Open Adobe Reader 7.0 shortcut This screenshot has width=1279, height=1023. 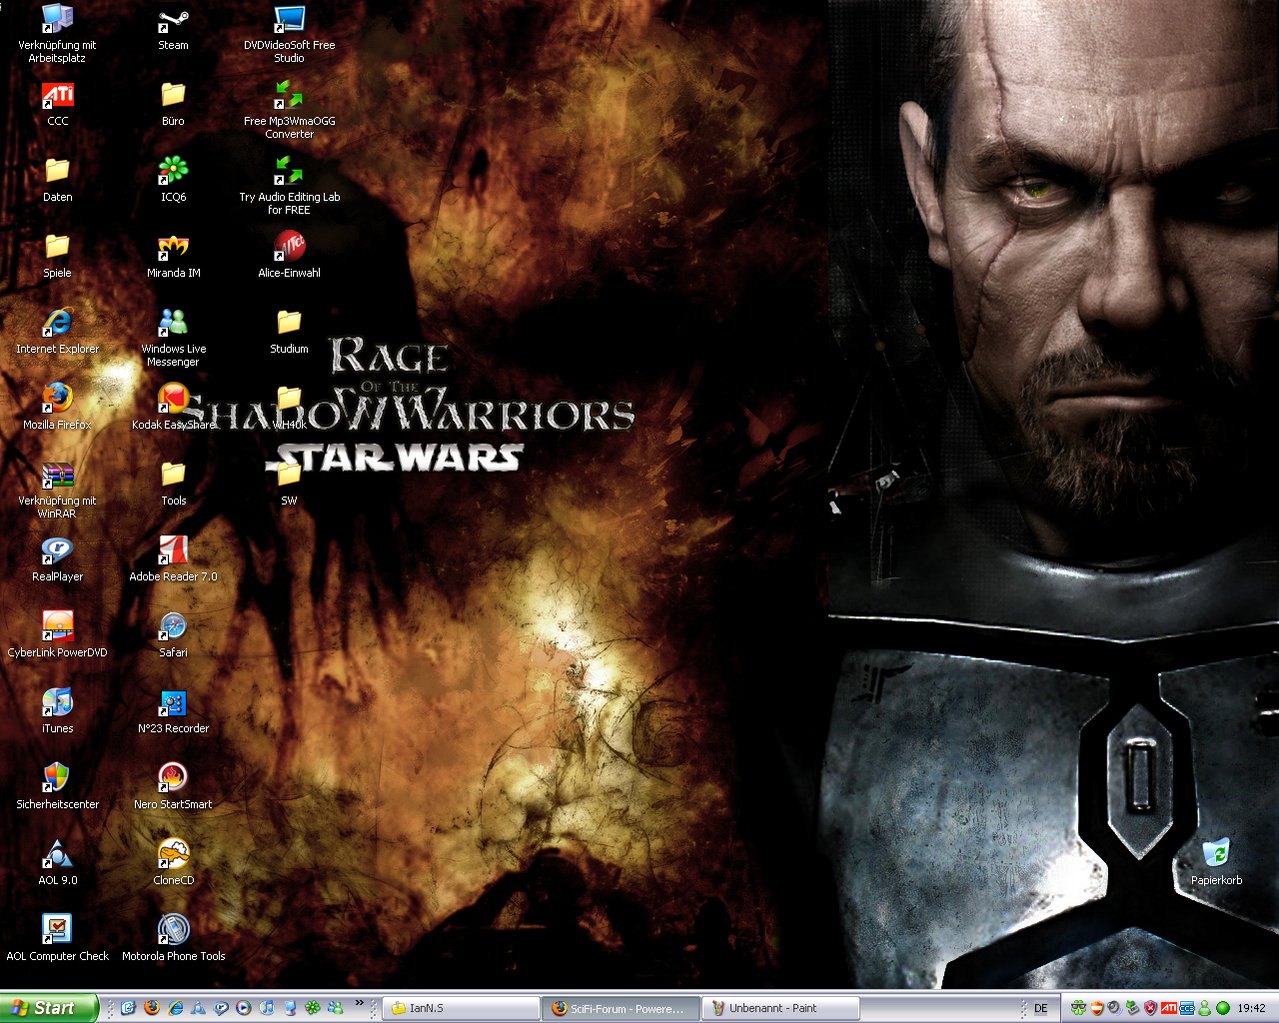(x=173, y=552)
